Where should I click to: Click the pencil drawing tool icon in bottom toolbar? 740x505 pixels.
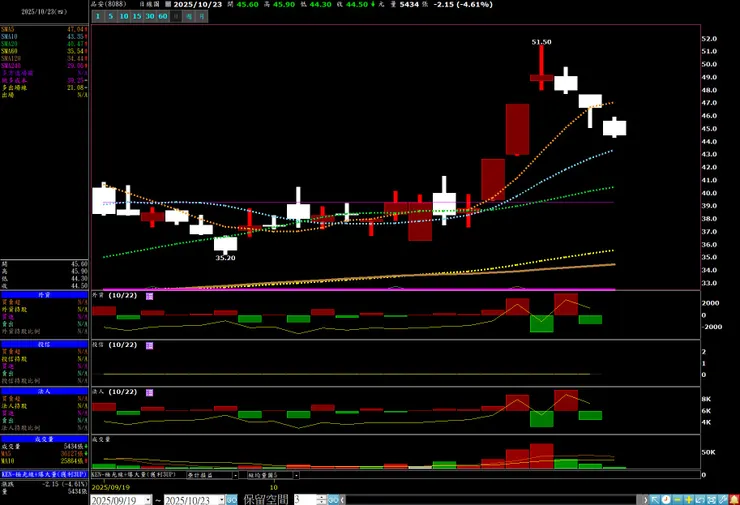pyautogui.click(x=723, y=500)
